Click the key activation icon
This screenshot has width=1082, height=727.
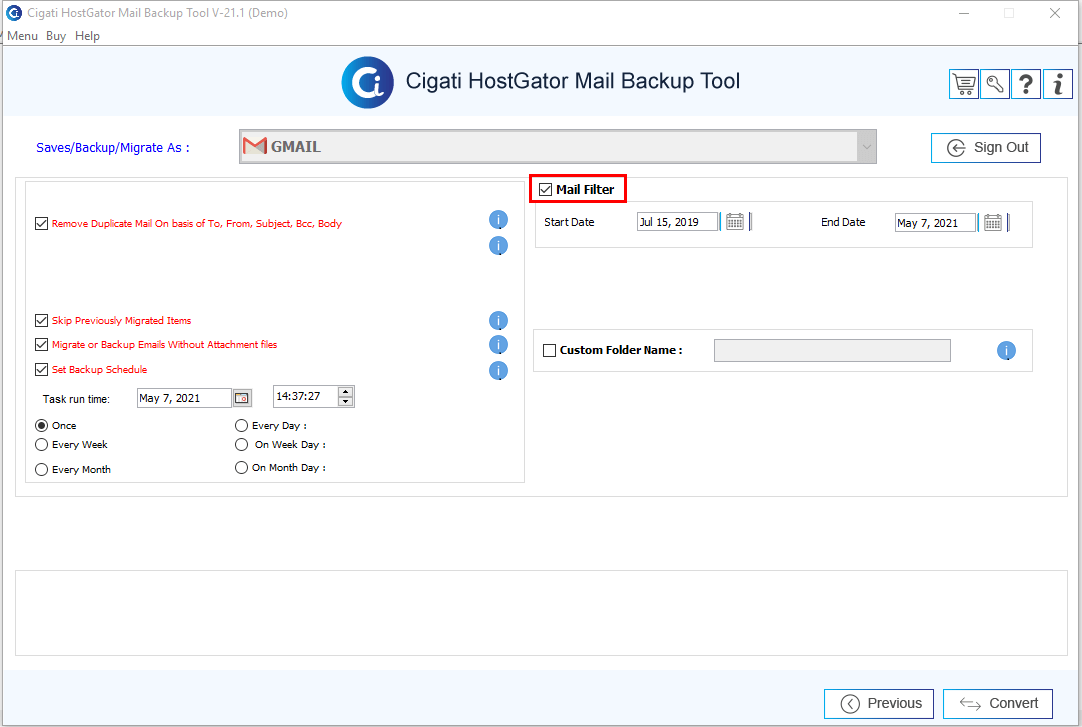(x=995, y=84)
